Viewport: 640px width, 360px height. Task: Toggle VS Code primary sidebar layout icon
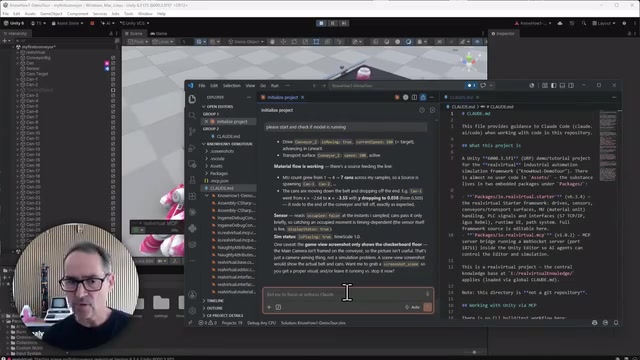(553, 85)
